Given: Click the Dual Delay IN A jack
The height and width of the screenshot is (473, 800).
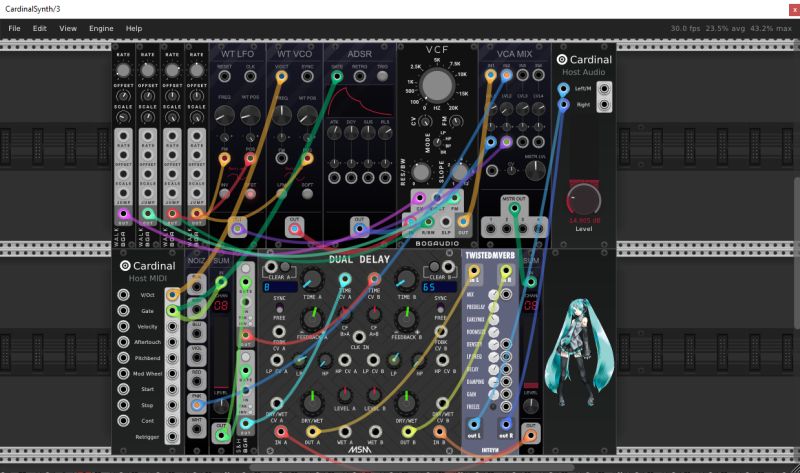Looking at the screenshot, I should point(281,432).
